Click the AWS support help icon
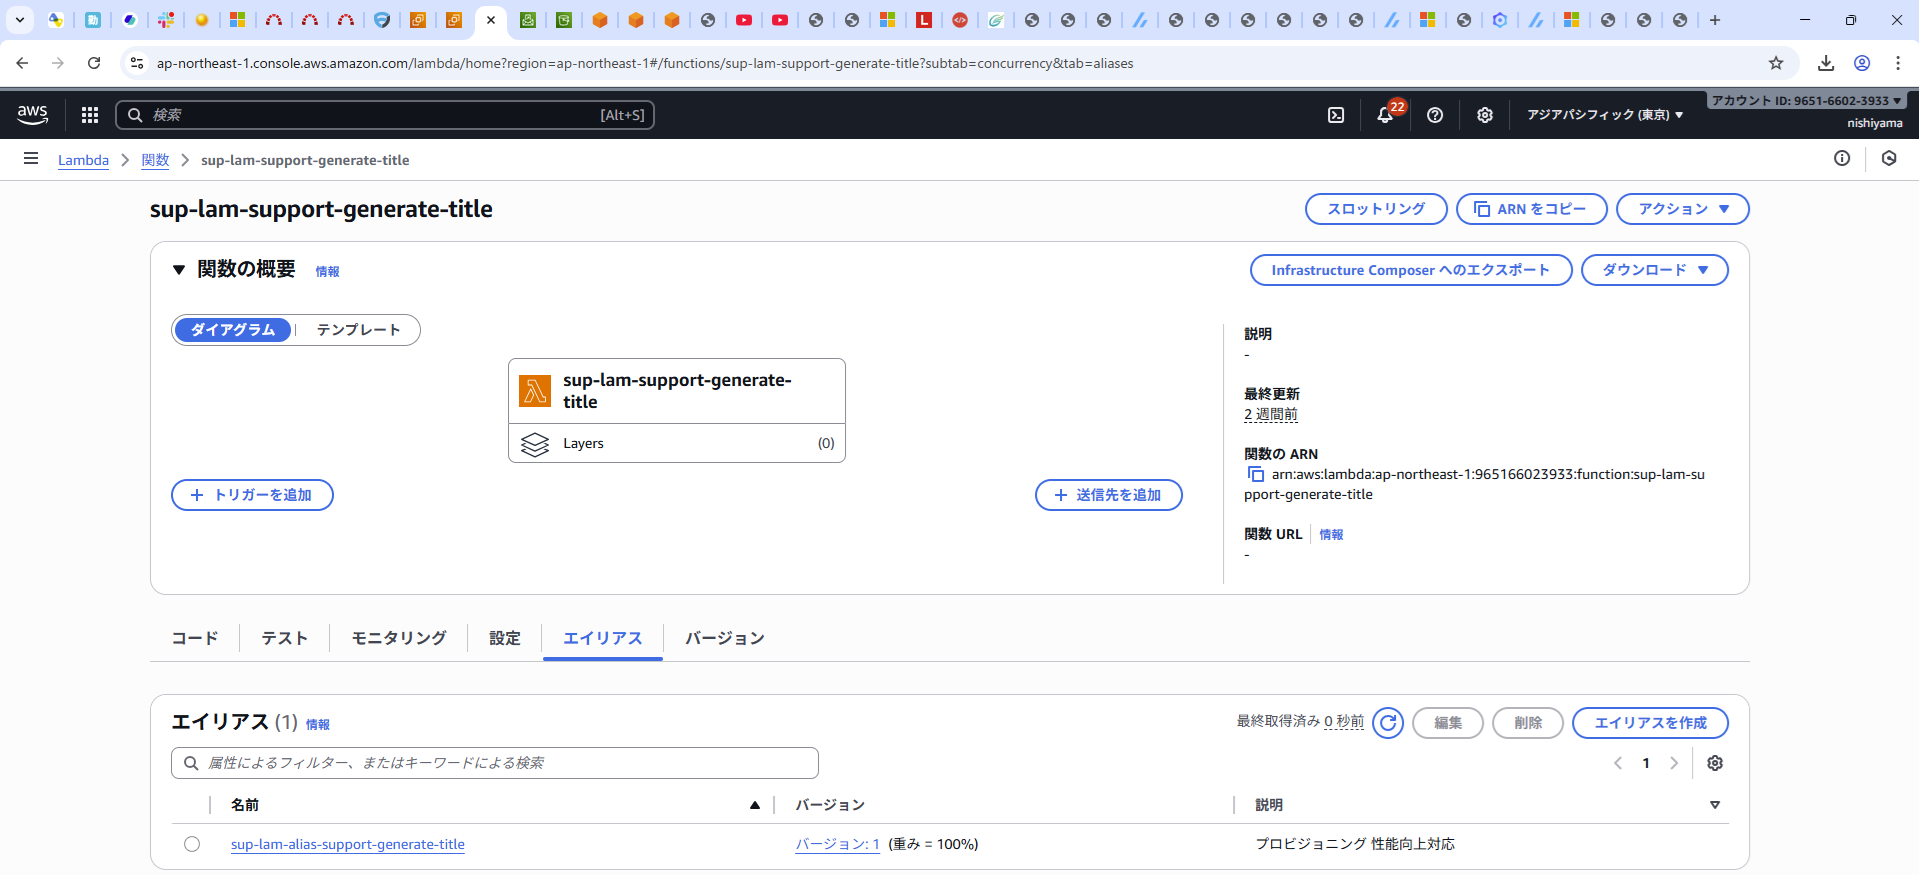 click(1435, 115)
